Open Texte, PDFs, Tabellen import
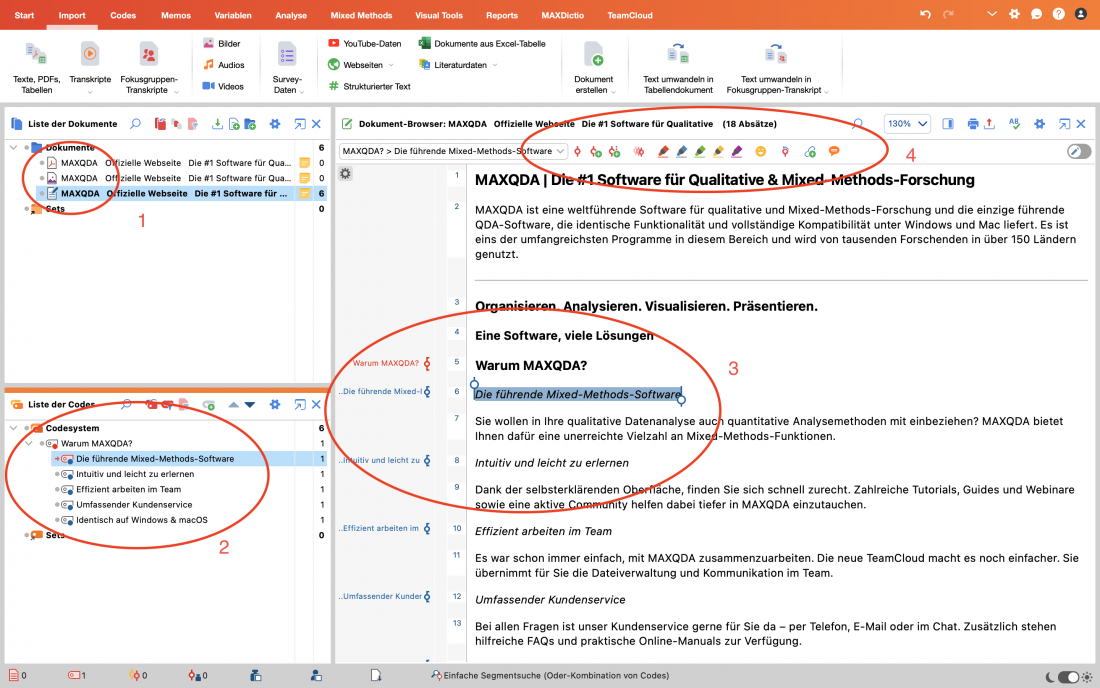1100x688 pixels. tap(36, 67)
